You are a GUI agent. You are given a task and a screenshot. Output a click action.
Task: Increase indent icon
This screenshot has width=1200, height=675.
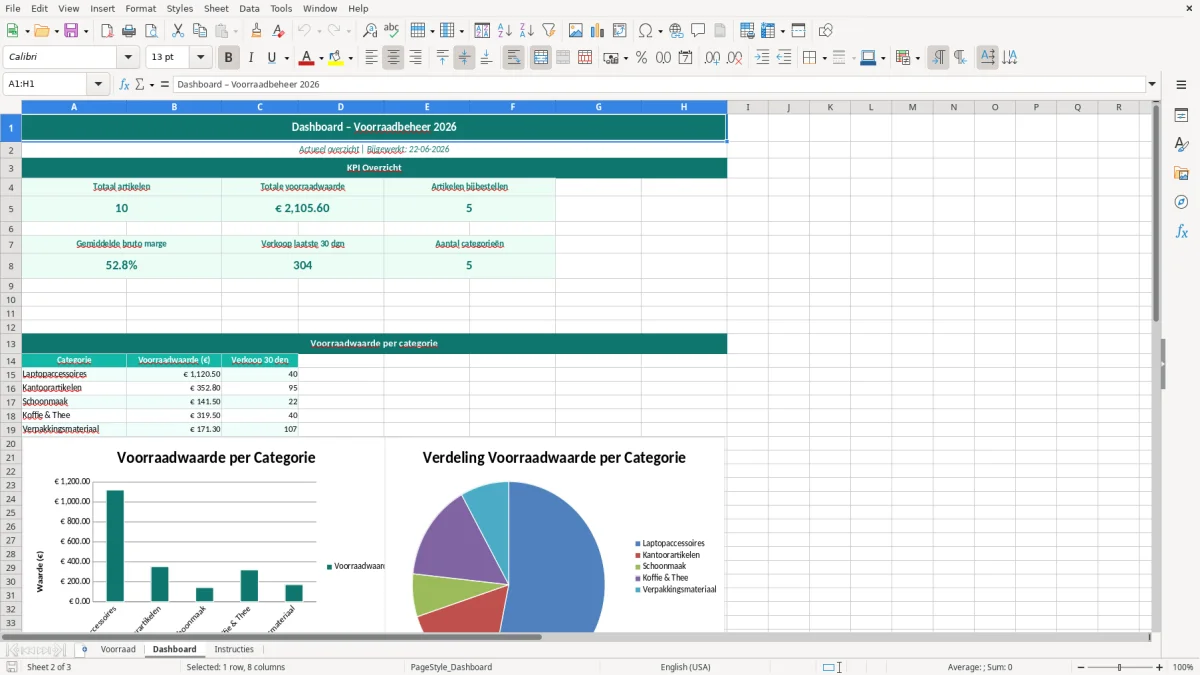click(762, 58)
